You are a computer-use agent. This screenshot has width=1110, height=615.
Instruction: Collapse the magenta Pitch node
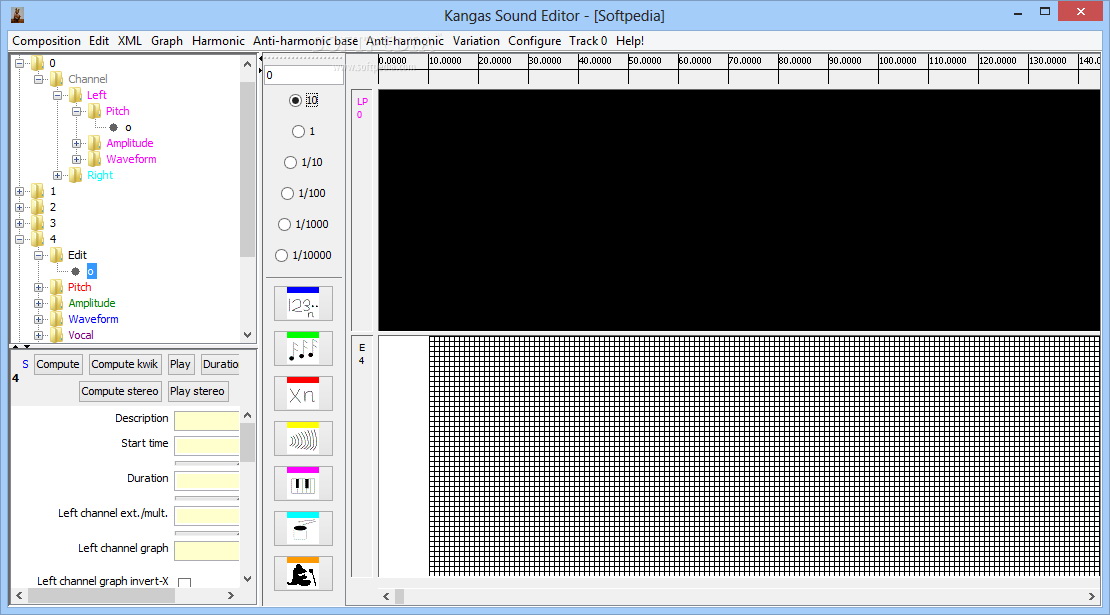76,111
